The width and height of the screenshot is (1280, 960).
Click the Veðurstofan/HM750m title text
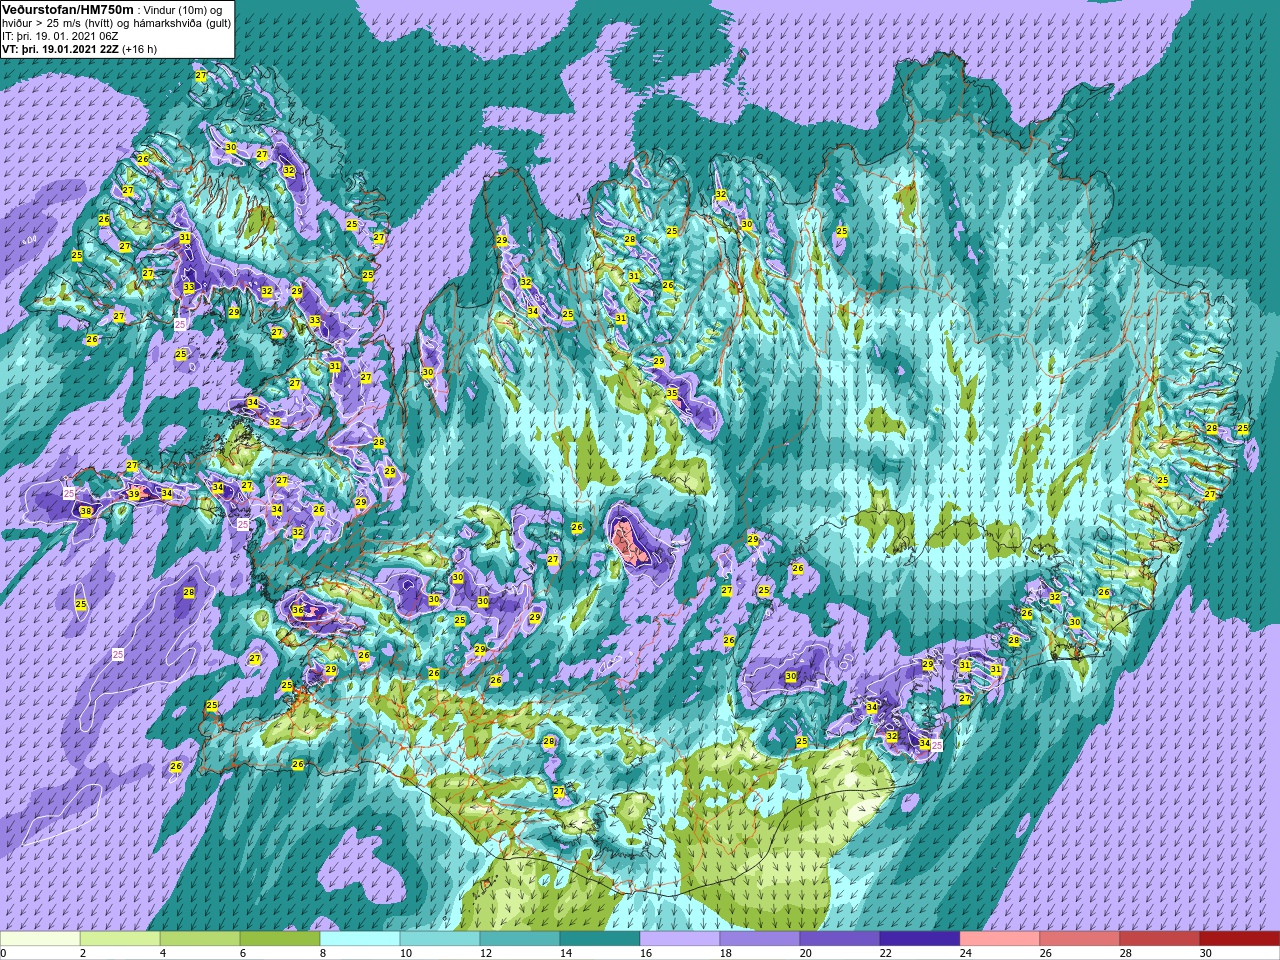coord(68,9)
